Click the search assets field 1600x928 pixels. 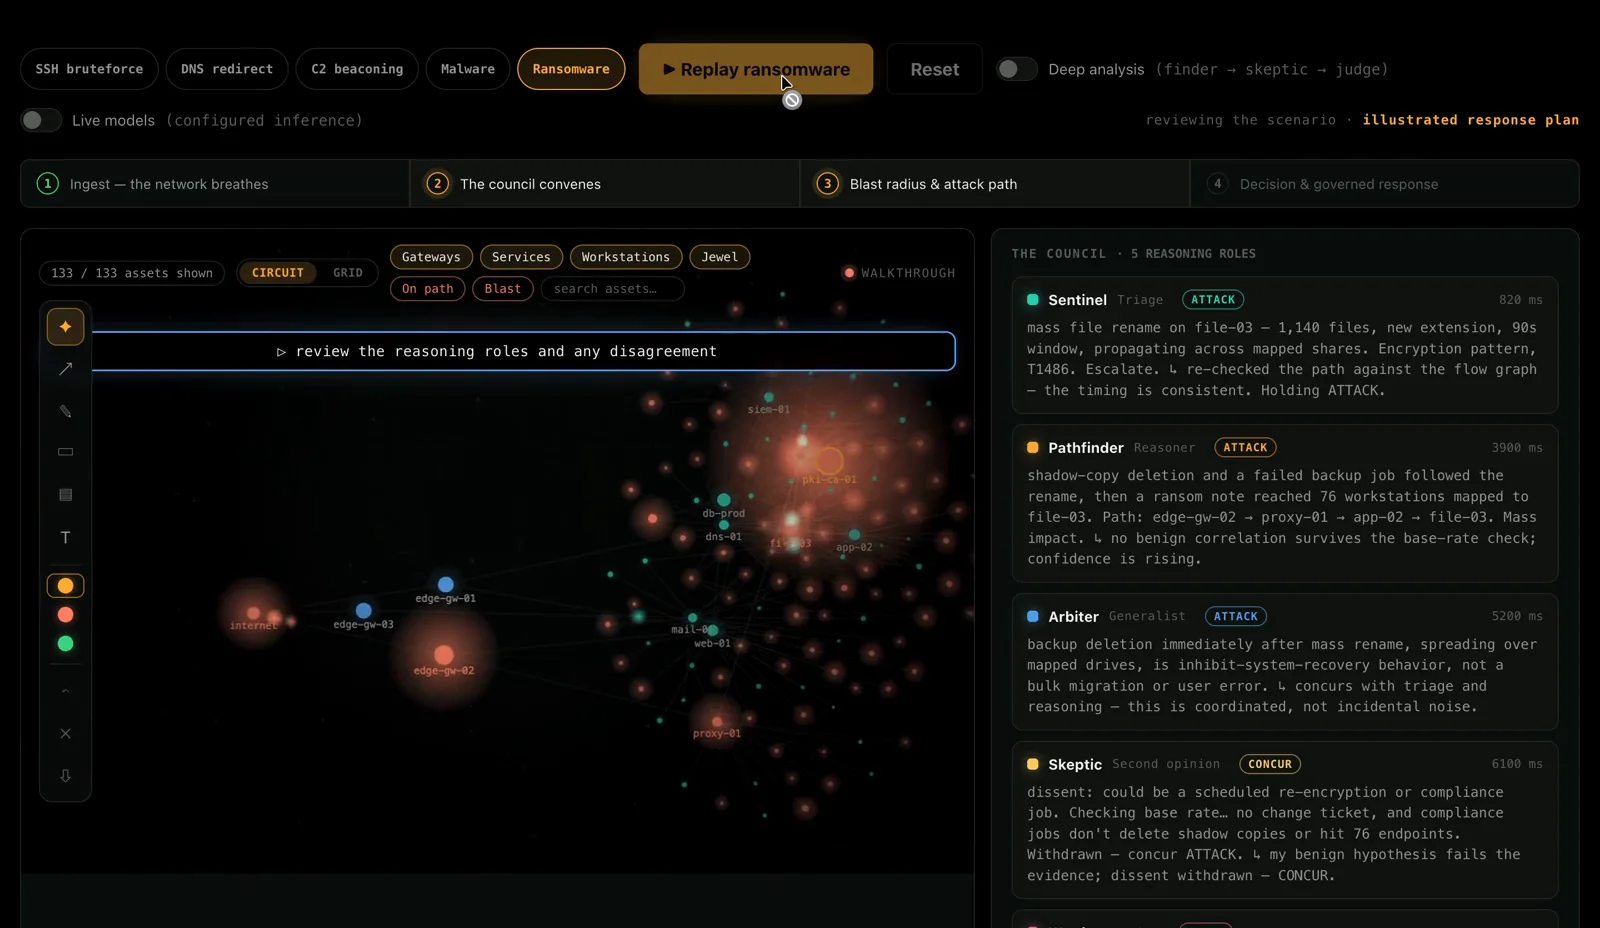(x=612, y=289)
